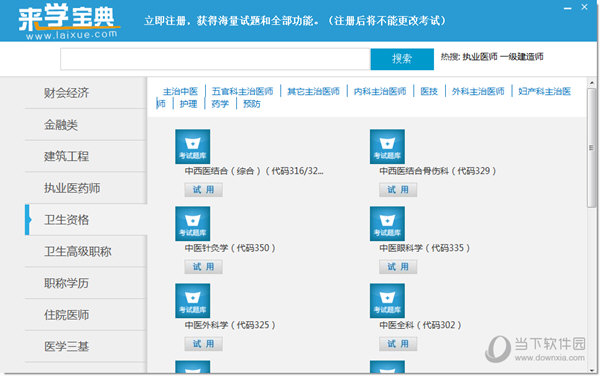This screenshot has width=600, height=376.
Task: Click title 中西医结合（综合）（代码316/32...
Action: click(x=254, y=171)
